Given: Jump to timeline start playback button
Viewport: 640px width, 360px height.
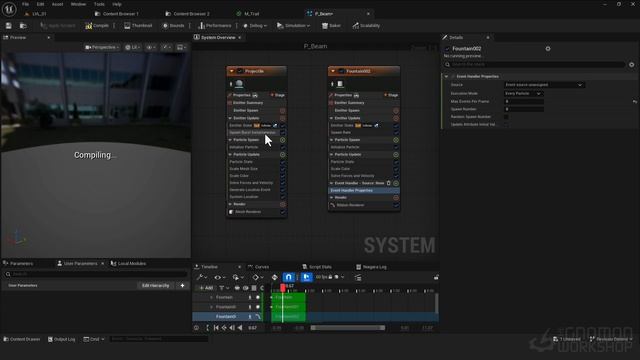Looking at the screenshot, I should [216, 328].
